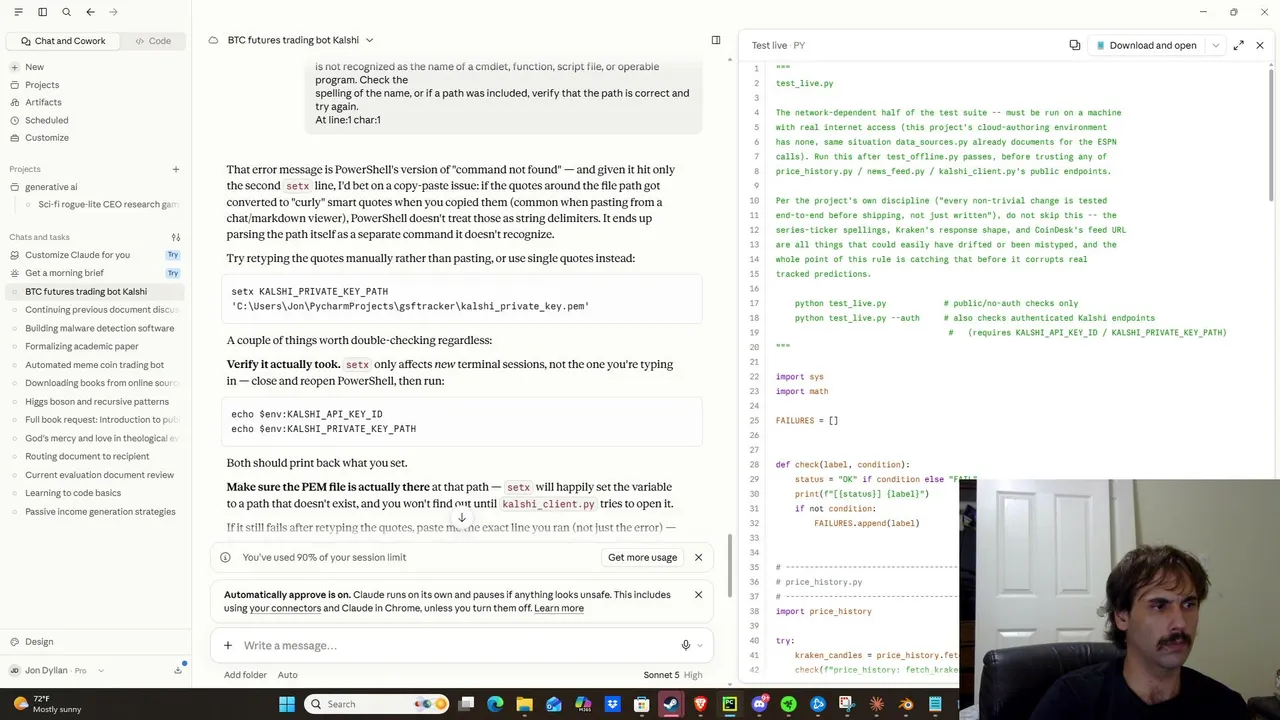Open the filter icon beside Chats and tasks
This screenshot has width=1280, height=720.
click(176, 237)
